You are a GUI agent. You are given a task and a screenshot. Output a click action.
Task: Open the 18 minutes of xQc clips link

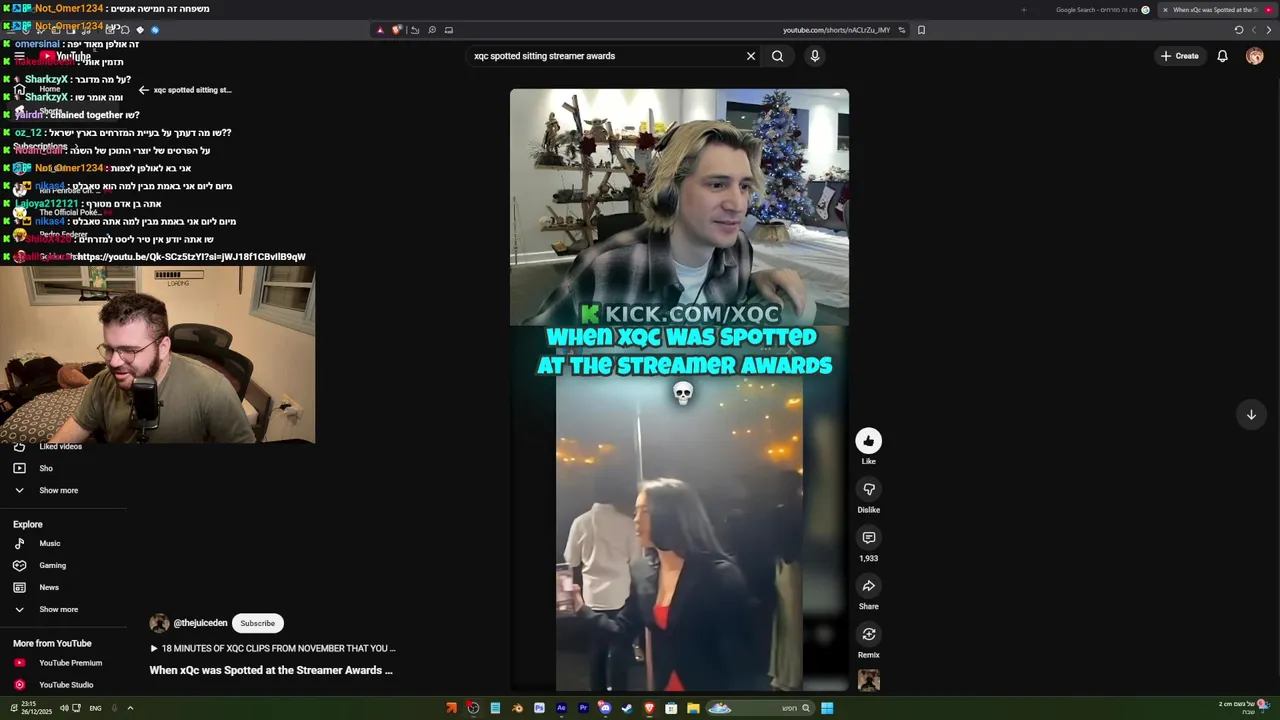(x=272, y=649)
